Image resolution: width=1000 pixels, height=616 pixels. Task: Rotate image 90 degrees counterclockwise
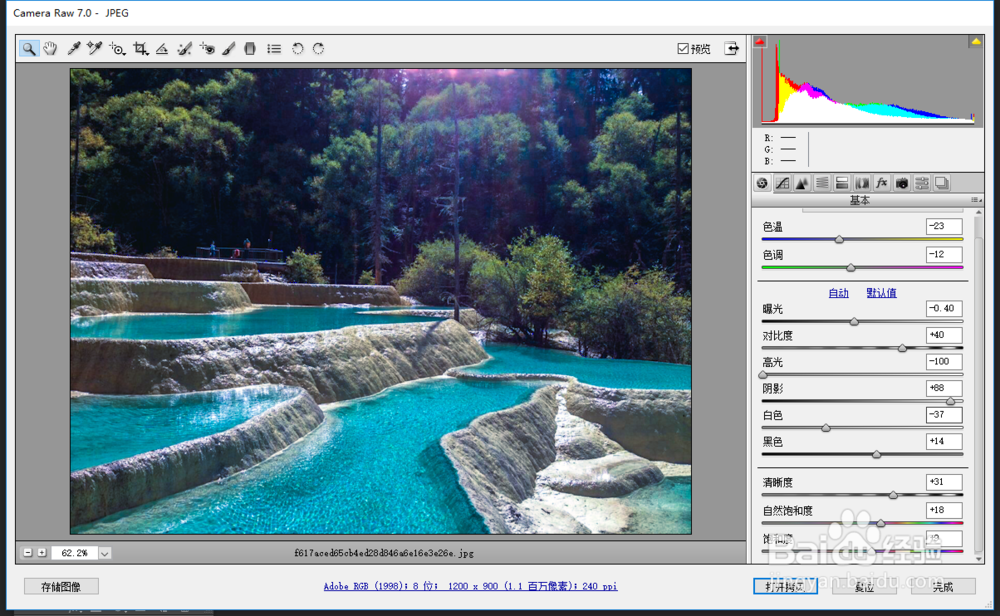coord(297,48)
